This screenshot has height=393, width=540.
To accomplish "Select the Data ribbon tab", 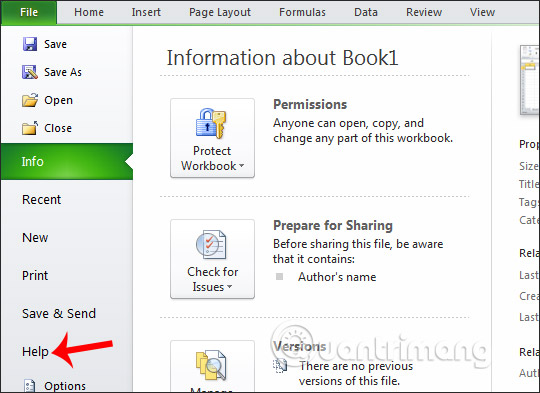I will point(366,12).
